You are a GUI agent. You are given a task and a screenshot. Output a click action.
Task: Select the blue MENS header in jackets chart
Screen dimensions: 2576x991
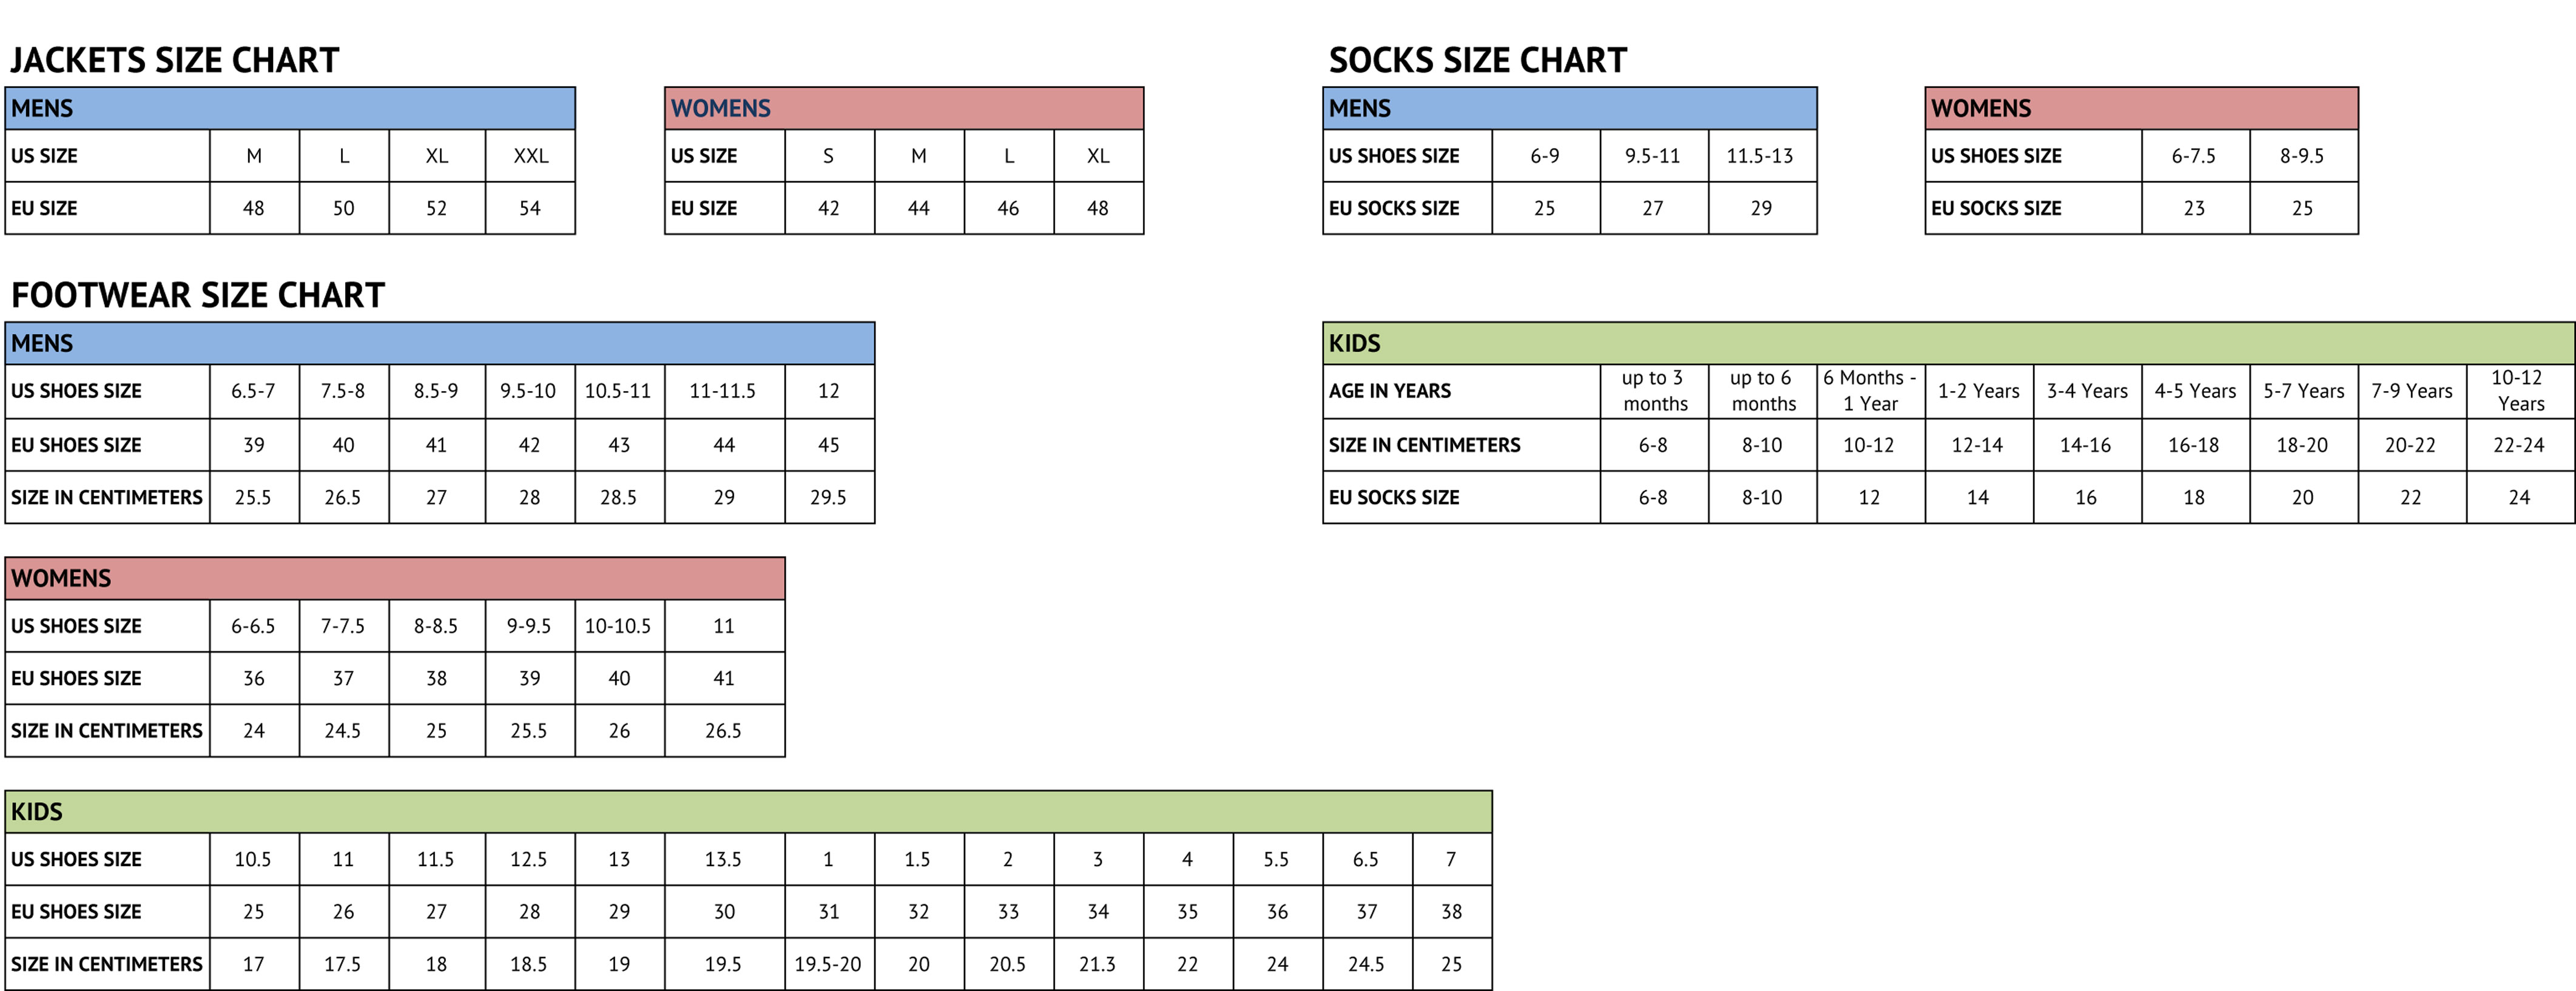coord(290,108)
